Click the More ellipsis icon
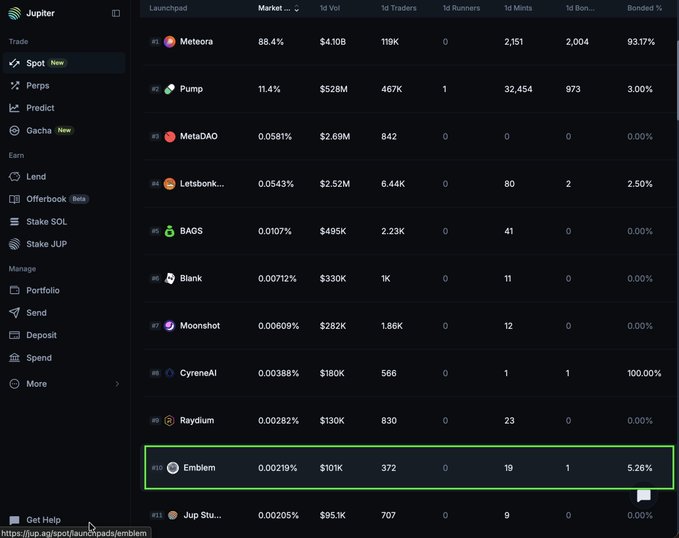Image resolution: width=679 pixels, height=538 pixels. (14, 384)
